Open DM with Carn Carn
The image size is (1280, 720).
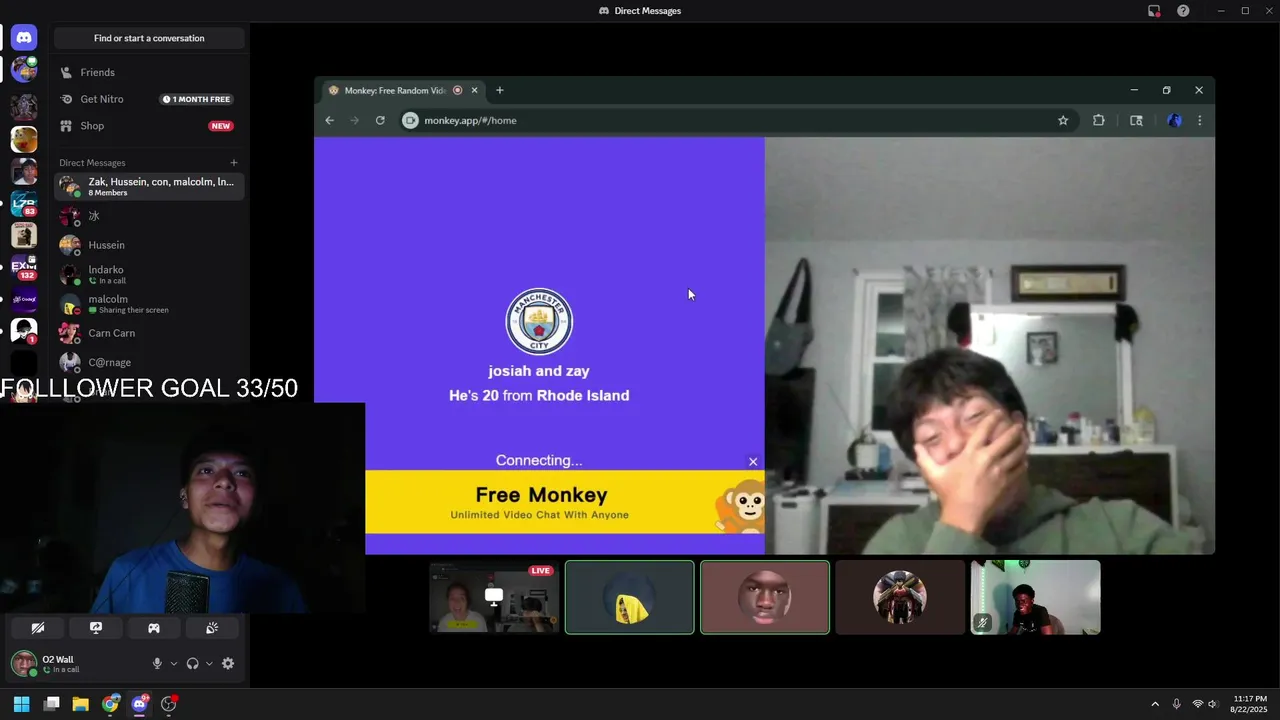[149, 333]
